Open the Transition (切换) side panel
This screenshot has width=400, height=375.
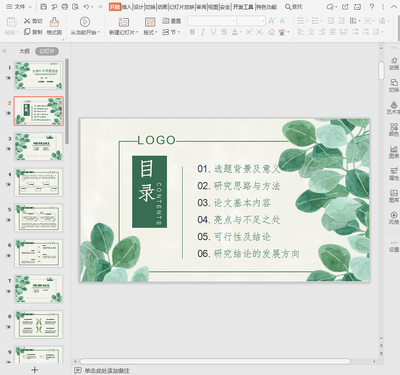[394, 85]
